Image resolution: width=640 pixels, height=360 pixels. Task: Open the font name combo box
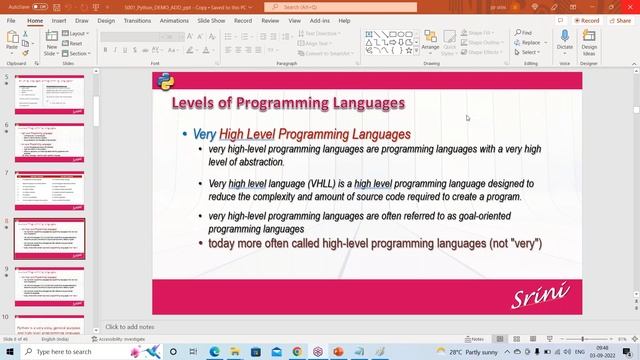tap(129, 37)
